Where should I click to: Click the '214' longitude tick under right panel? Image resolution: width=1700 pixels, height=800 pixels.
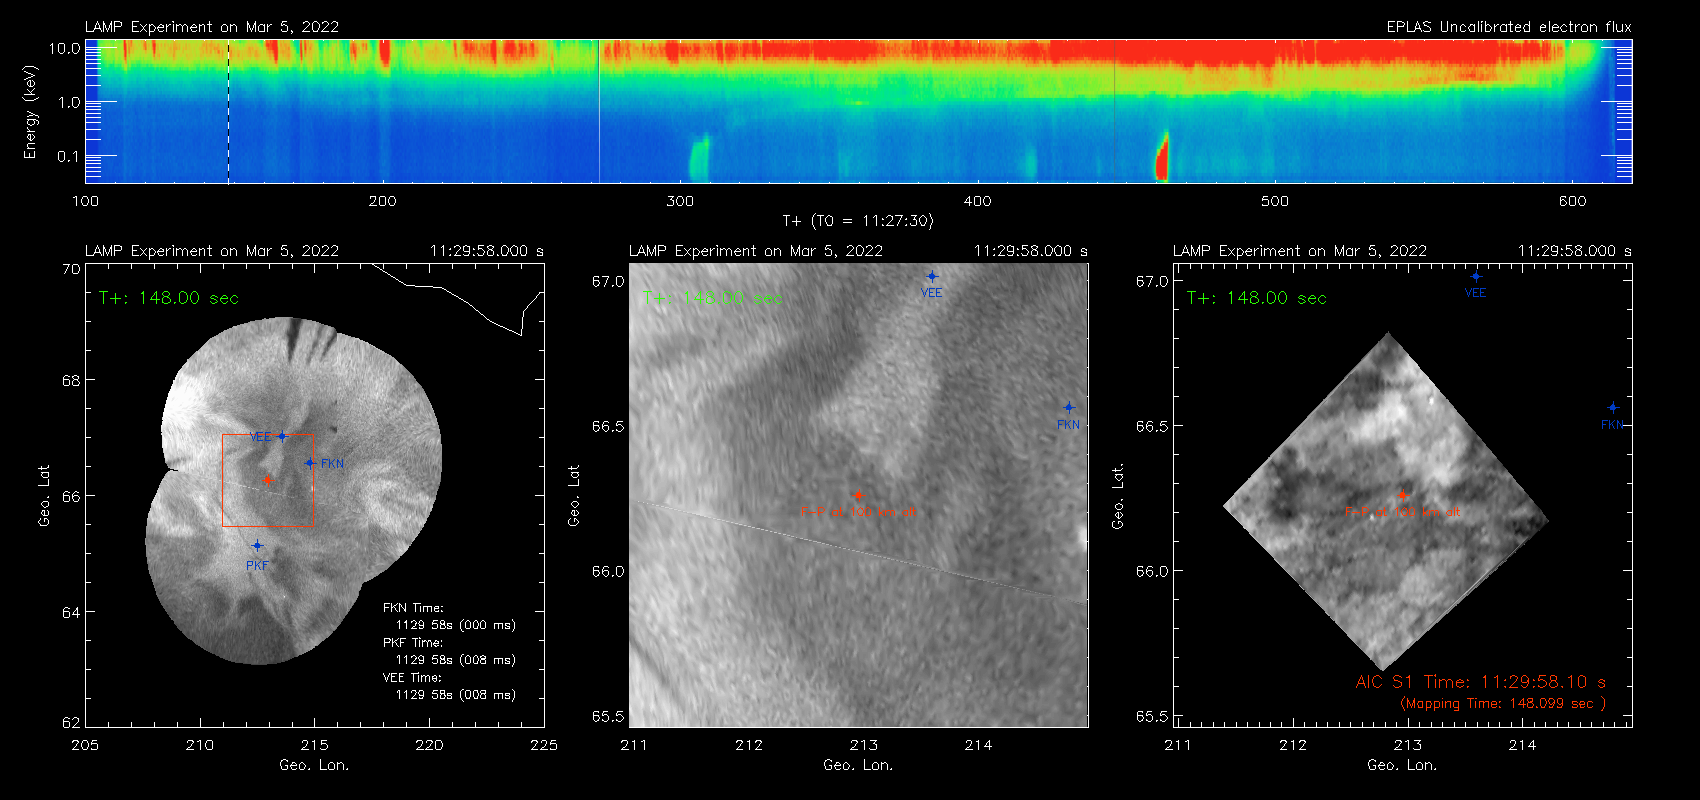(x=1523, y=745)
